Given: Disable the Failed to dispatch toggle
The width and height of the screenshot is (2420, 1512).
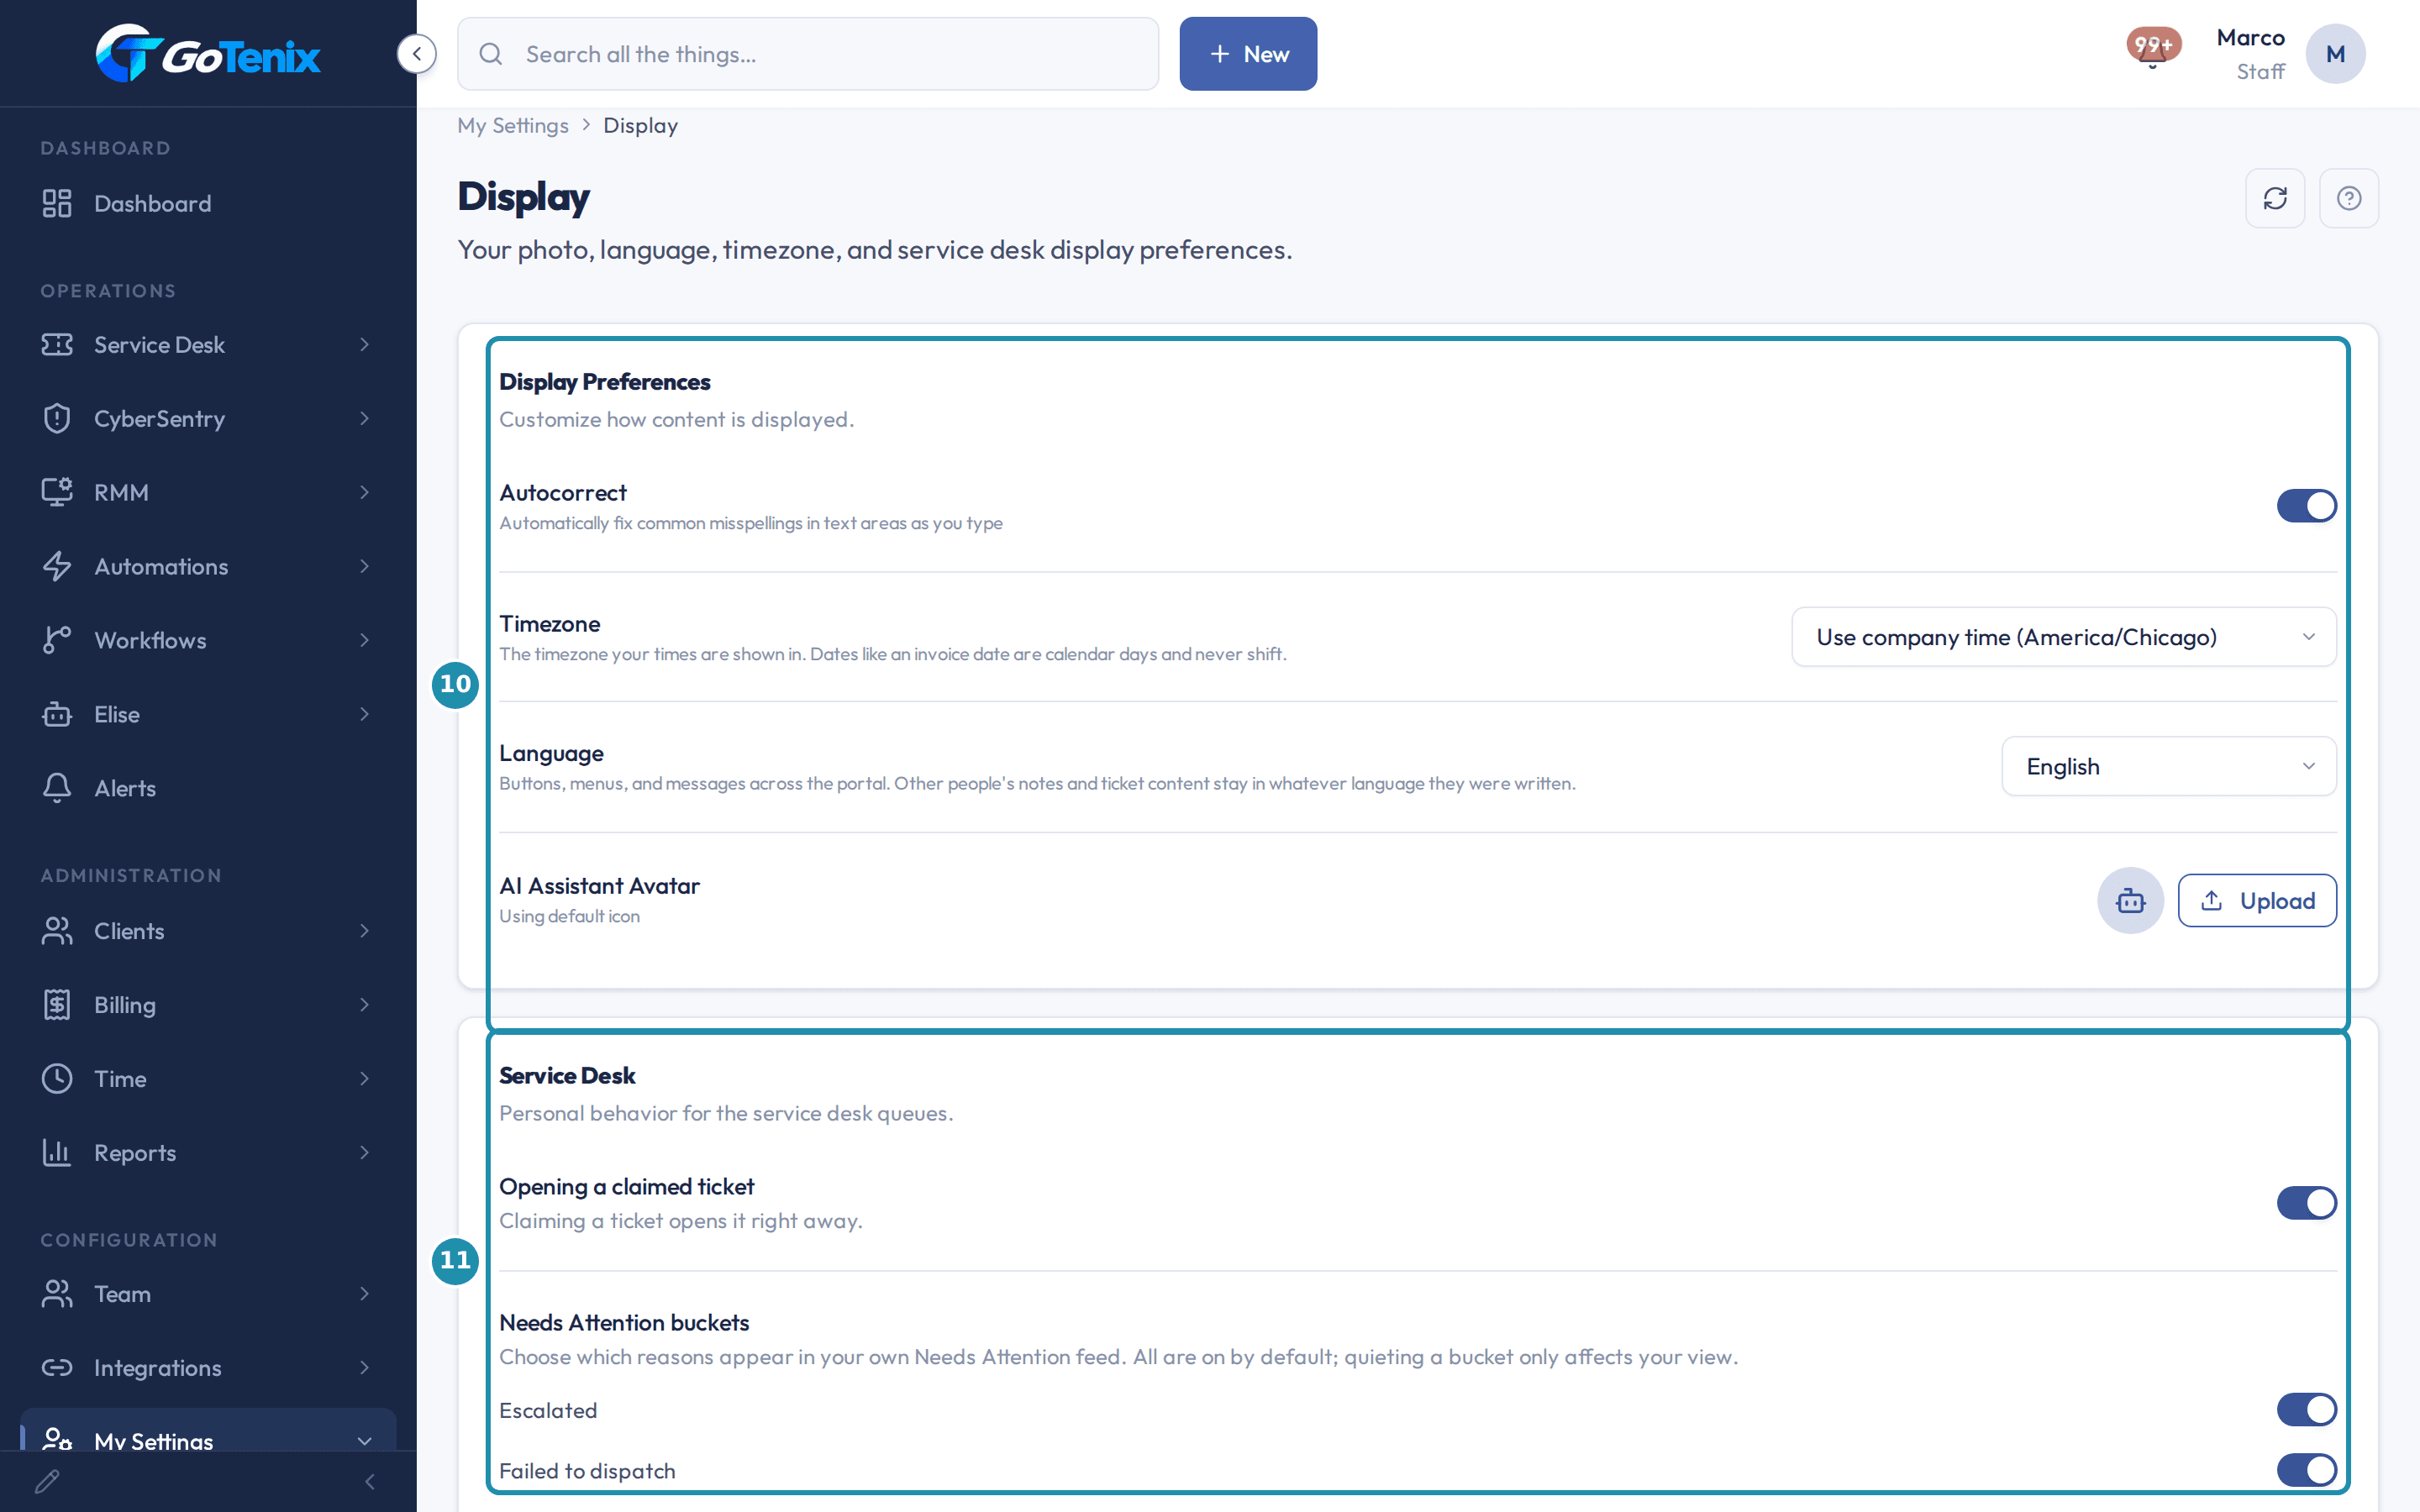Looking at the screenshot, I should (2306, 1470).
